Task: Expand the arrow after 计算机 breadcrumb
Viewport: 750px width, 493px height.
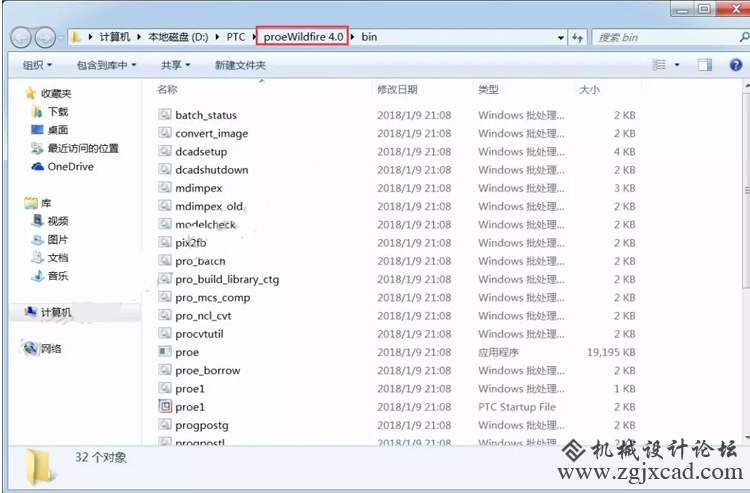Action: (x=139, y=37)
